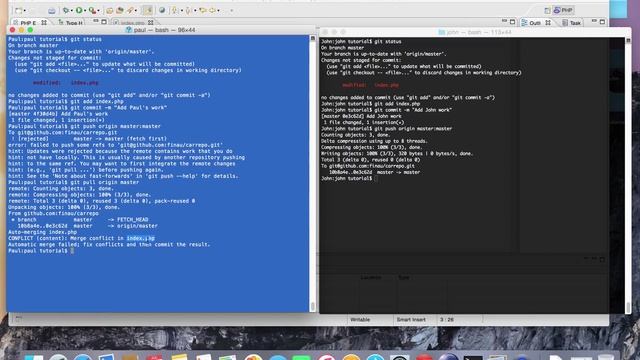640x360 pixels.
Task: Click john's last prompt line cursor
Action: (375, 178)
